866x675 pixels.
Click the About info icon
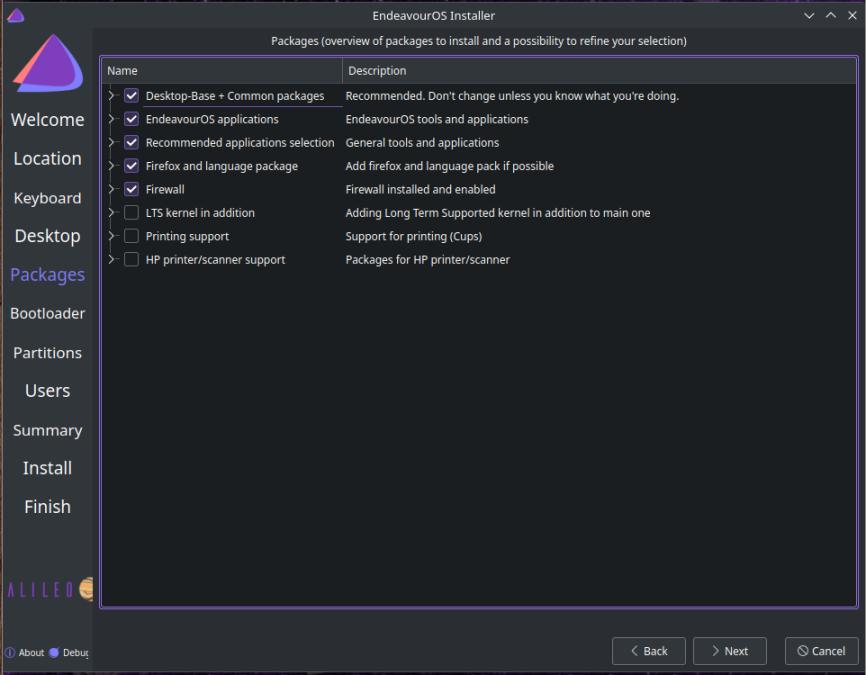pyautogui.click(x=10, y=652)
